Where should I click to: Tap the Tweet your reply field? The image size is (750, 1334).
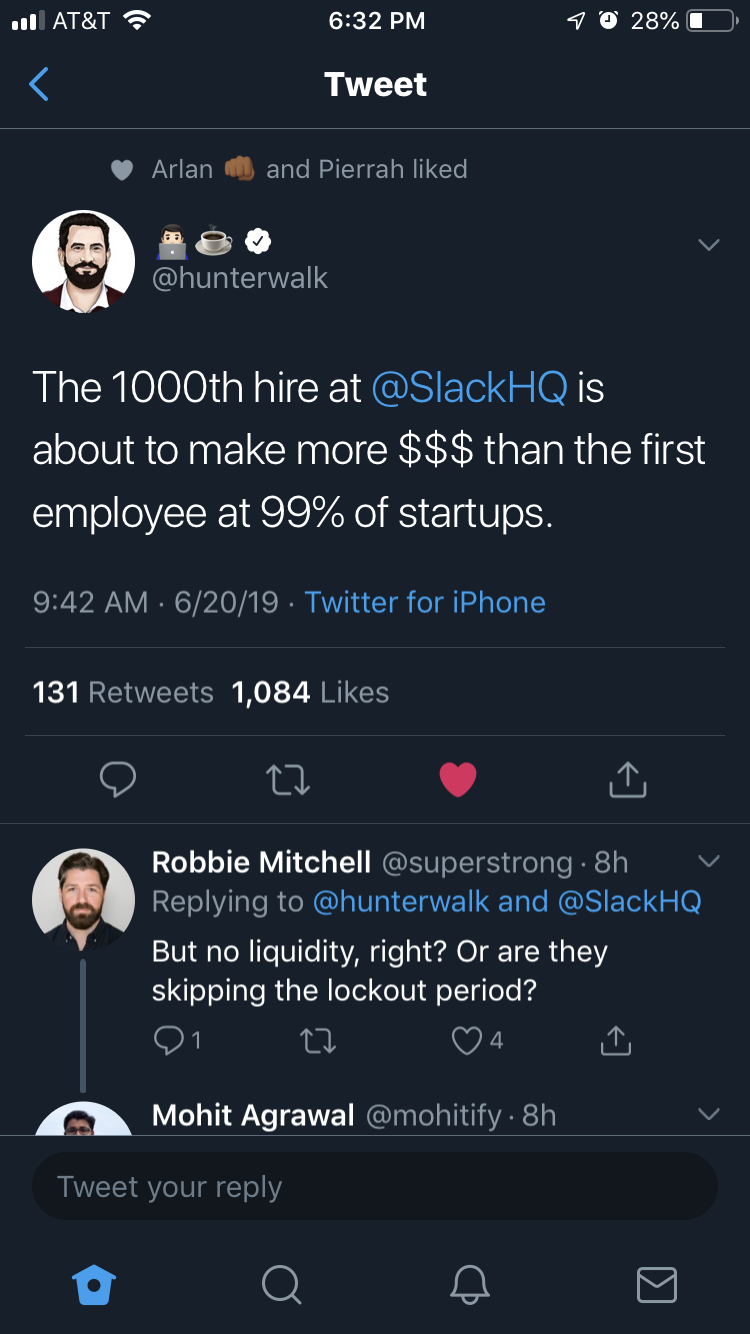point(375,1187)
